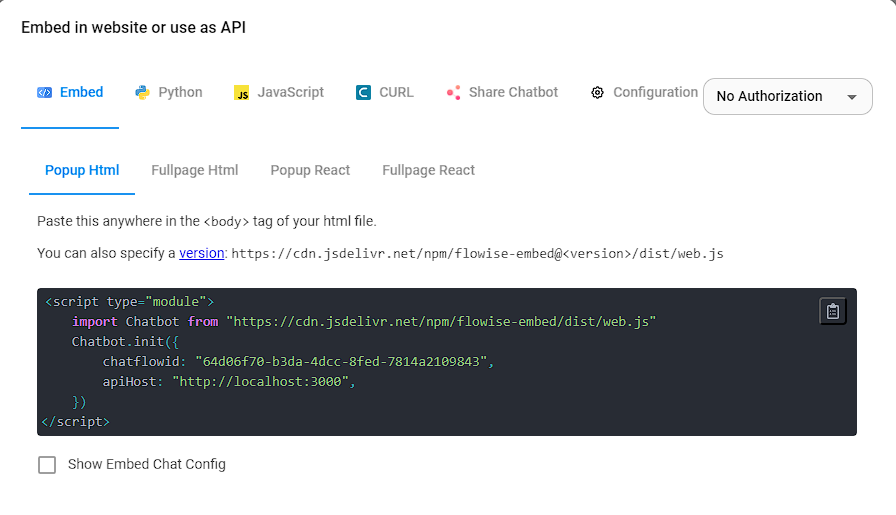Image resolution: width=896 pixels, height=515 pixels.
Task: Click the Embed code icon
Action: pos(45,93)
